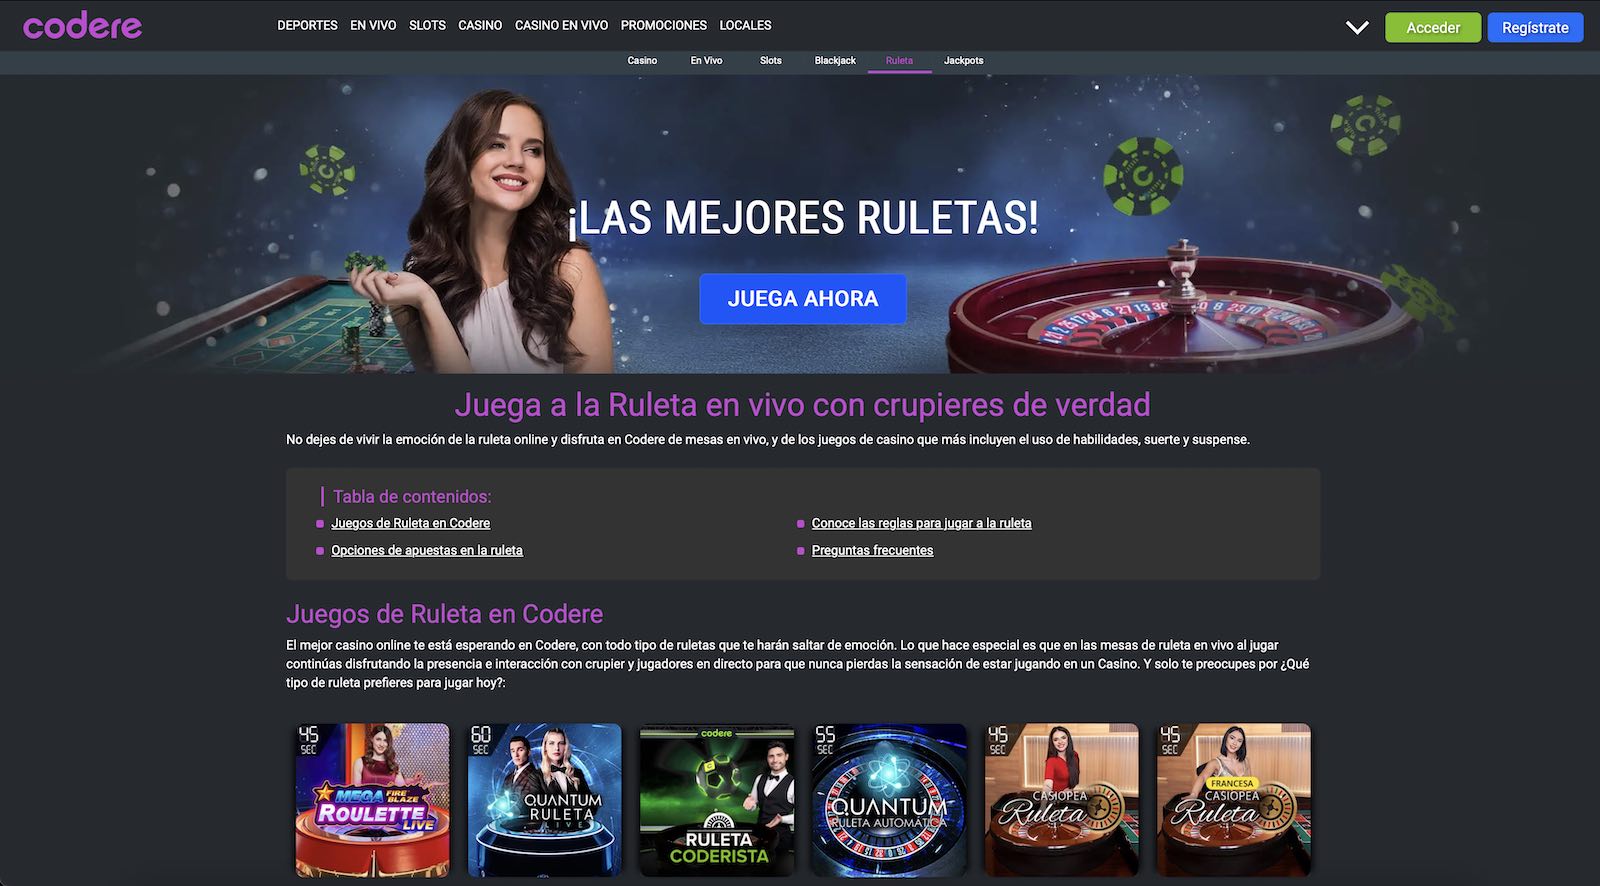Image resolution: width=1600 pixels, height=886 pixels.
Task: Open the Quantum Ruleta Live game
Action: (544, 800)
